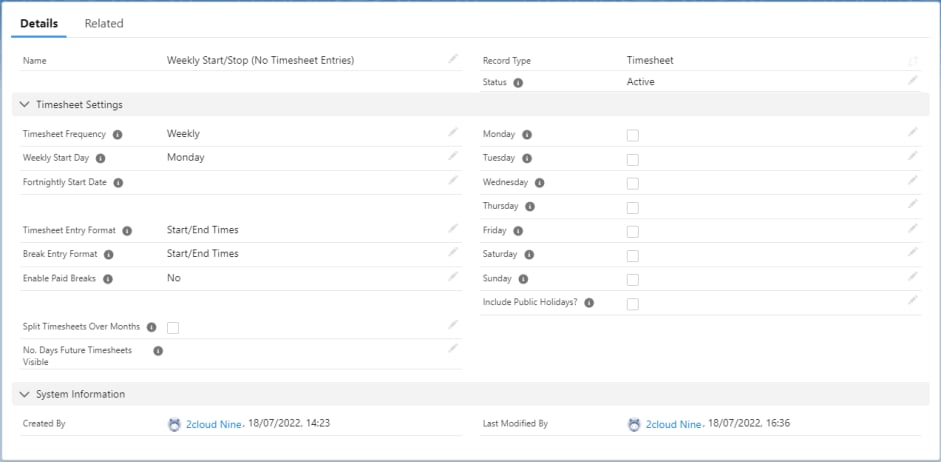Click the Last Modified By user avatar

(634, 425)
